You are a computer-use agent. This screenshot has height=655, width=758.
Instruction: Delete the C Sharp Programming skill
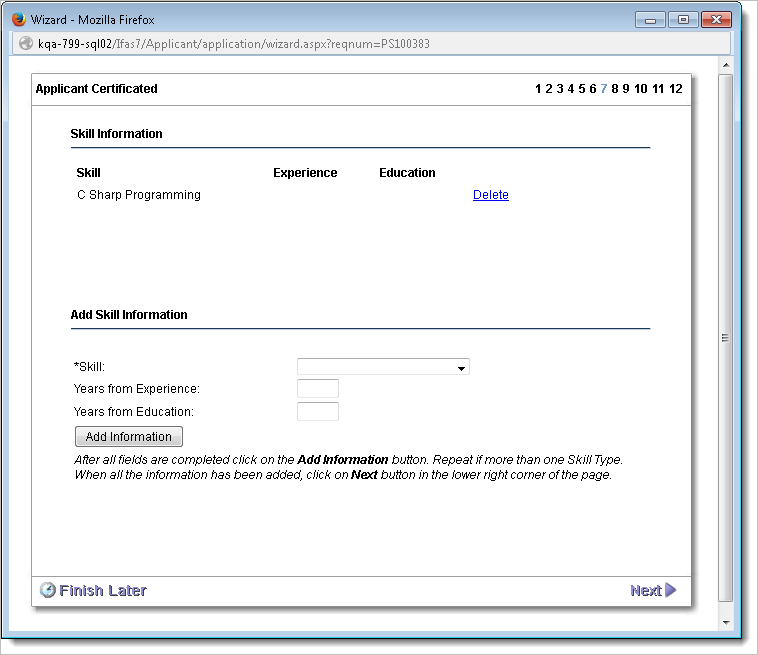point(490,195)
